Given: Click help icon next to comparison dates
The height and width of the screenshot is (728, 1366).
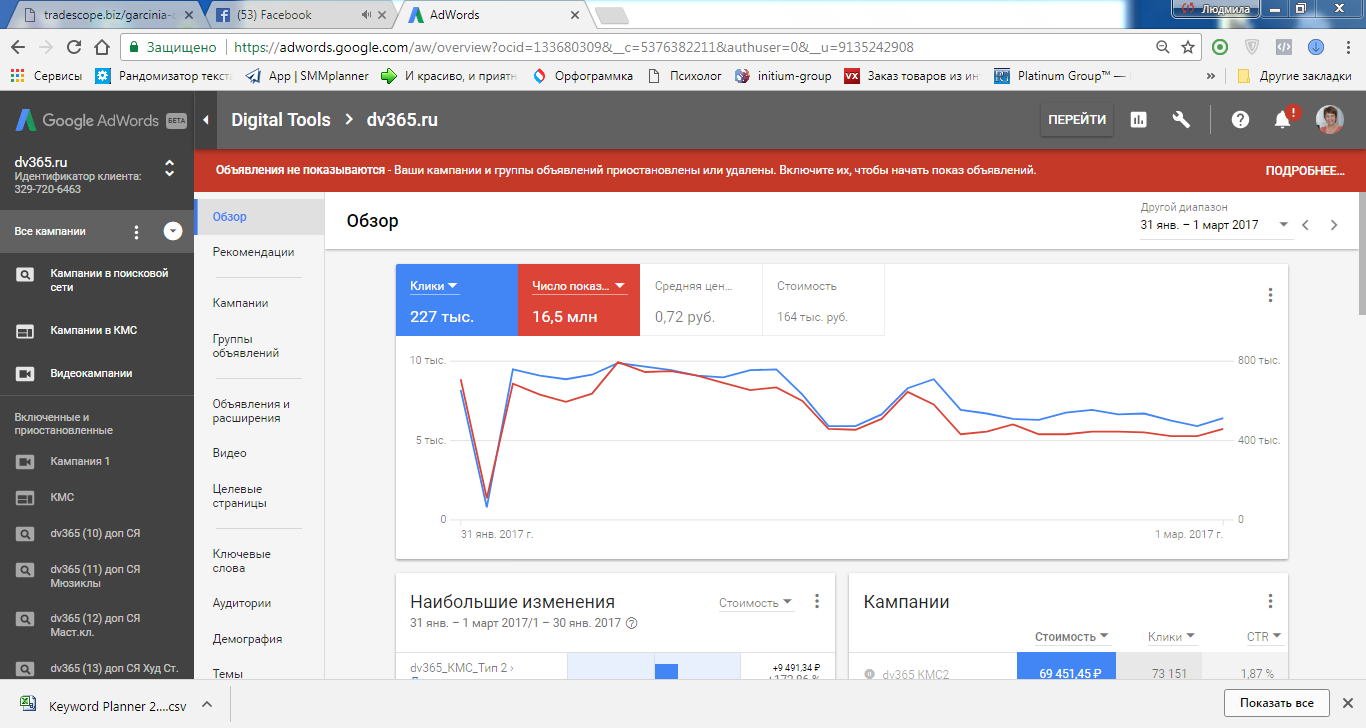Looking at the screenshot, I should pyautogui.click(x=631, y=623).
